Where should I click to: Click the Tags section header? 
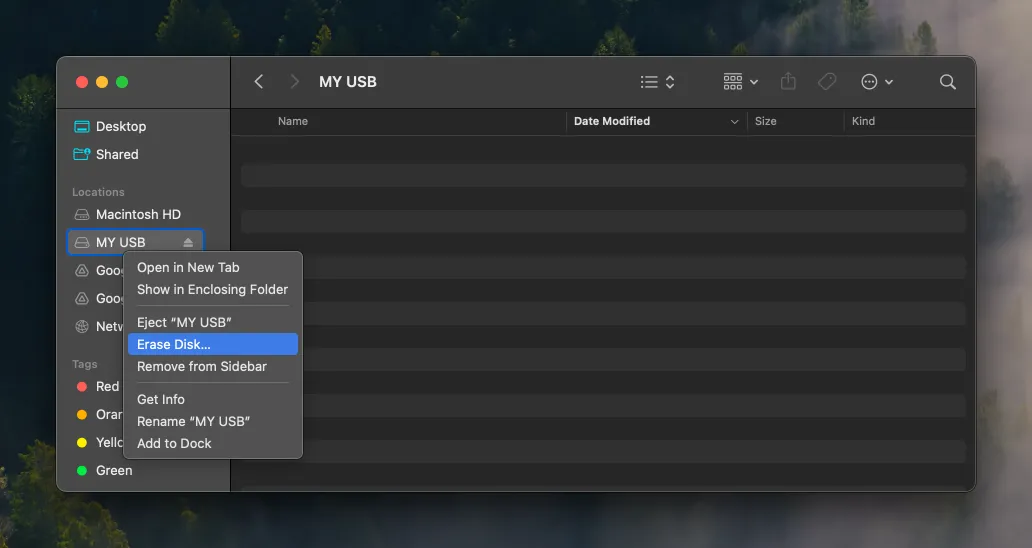[85, 364]
